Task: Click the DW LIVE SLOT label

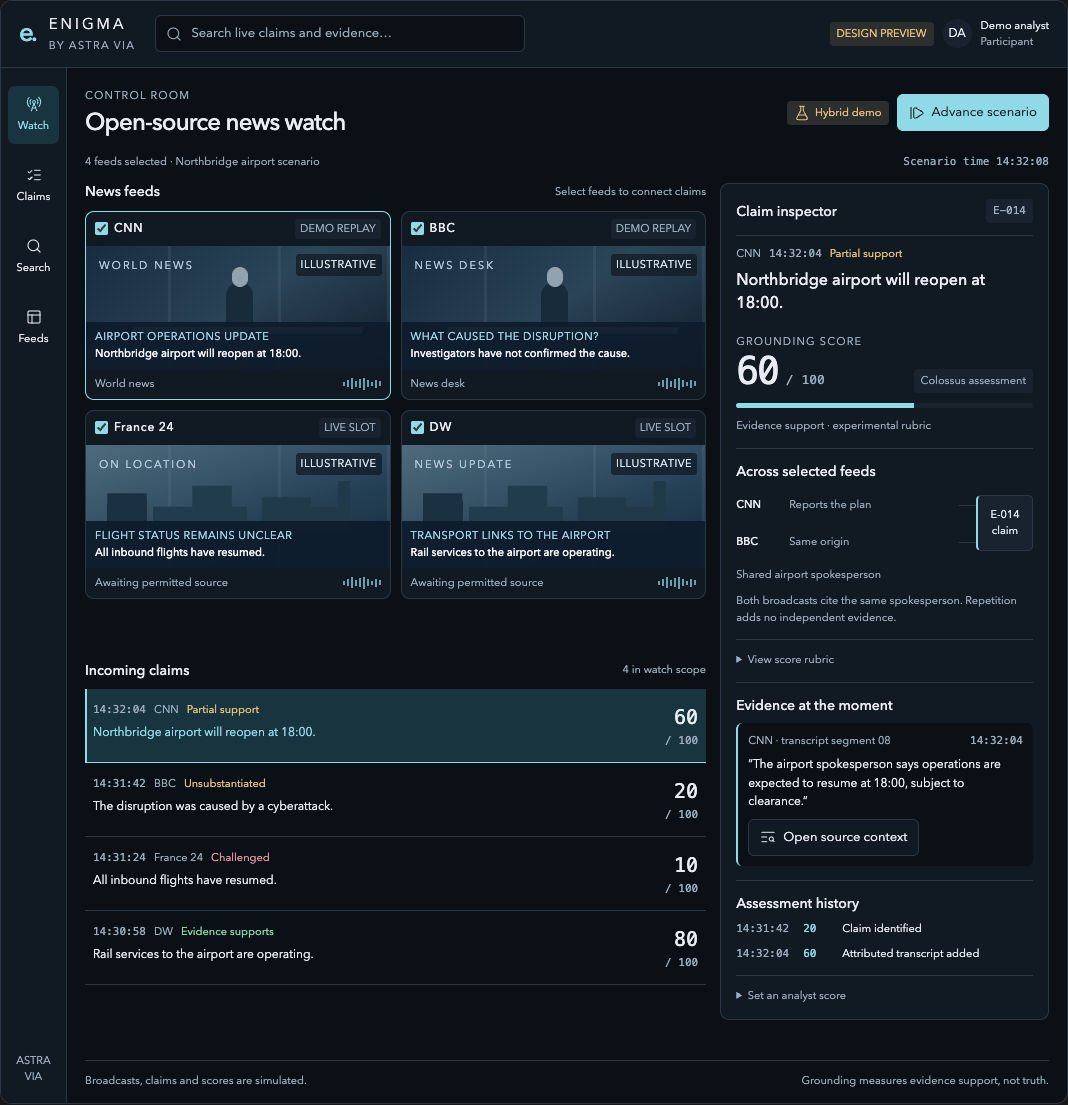Action: (665, 427)
